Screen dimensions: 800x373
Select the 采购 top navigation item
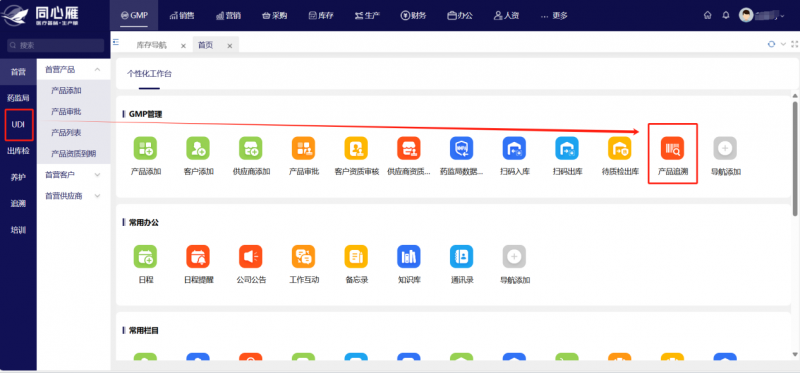point(274,16)
